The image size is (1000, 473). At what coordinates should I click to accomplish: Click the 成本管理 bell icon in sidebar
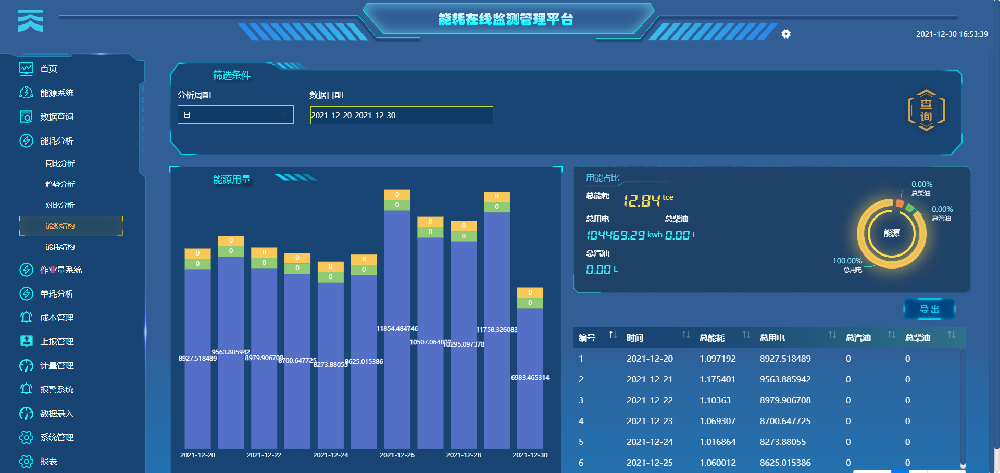pos(26,317)
